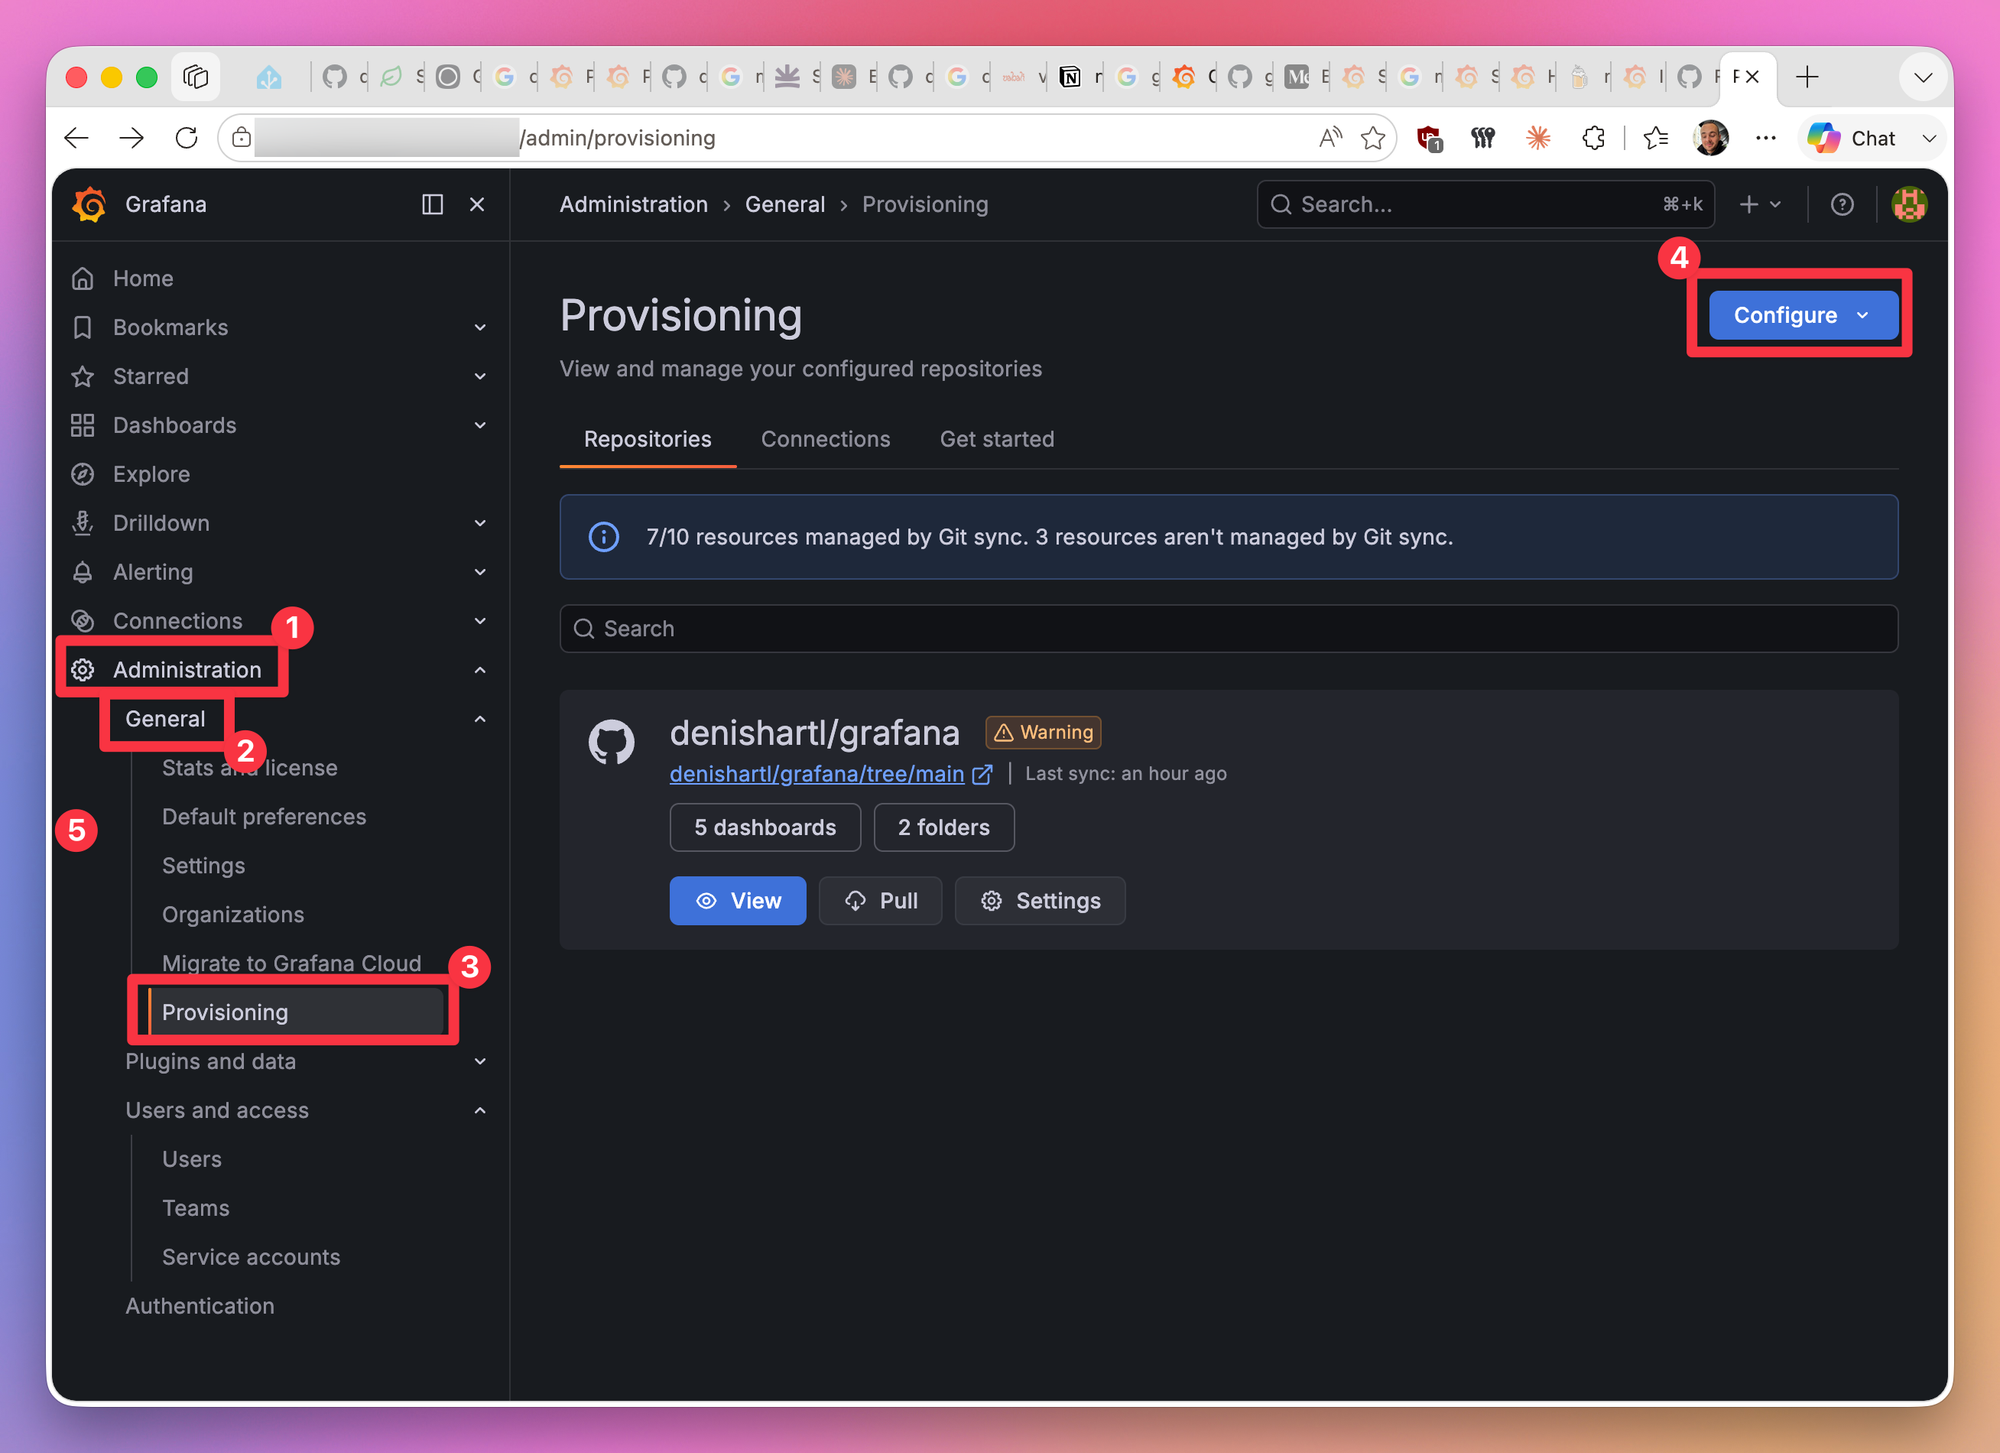The image size is (2000, 1453).
Task: Go back in the browser
Action: (77, 138)
